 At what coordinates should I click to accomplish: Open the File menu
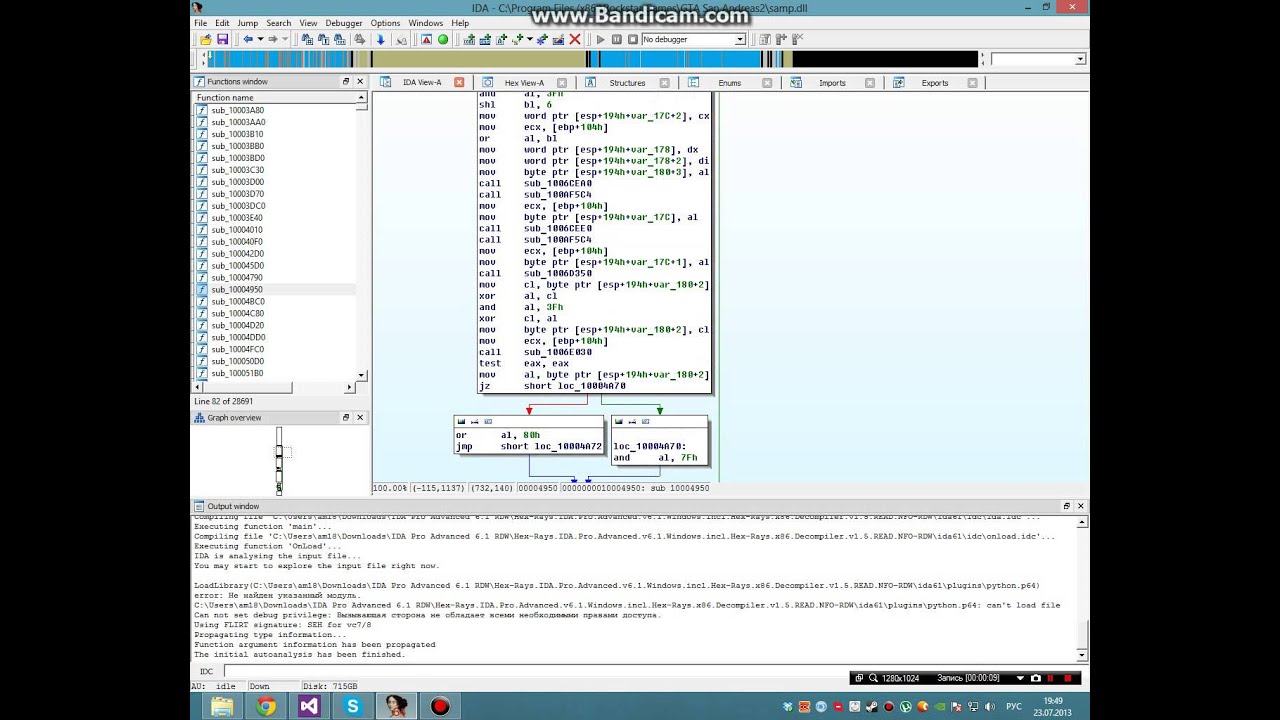point(201,23)
